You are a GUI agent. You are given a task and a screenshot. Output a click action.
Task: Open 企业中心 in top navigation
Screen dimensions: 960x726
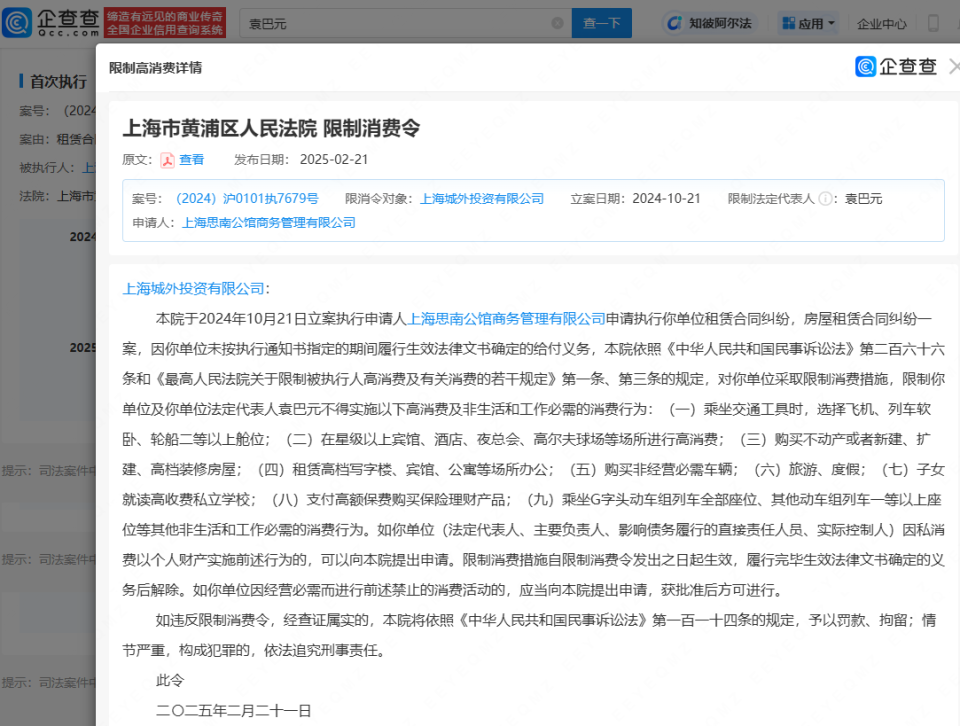coord(881,24)
